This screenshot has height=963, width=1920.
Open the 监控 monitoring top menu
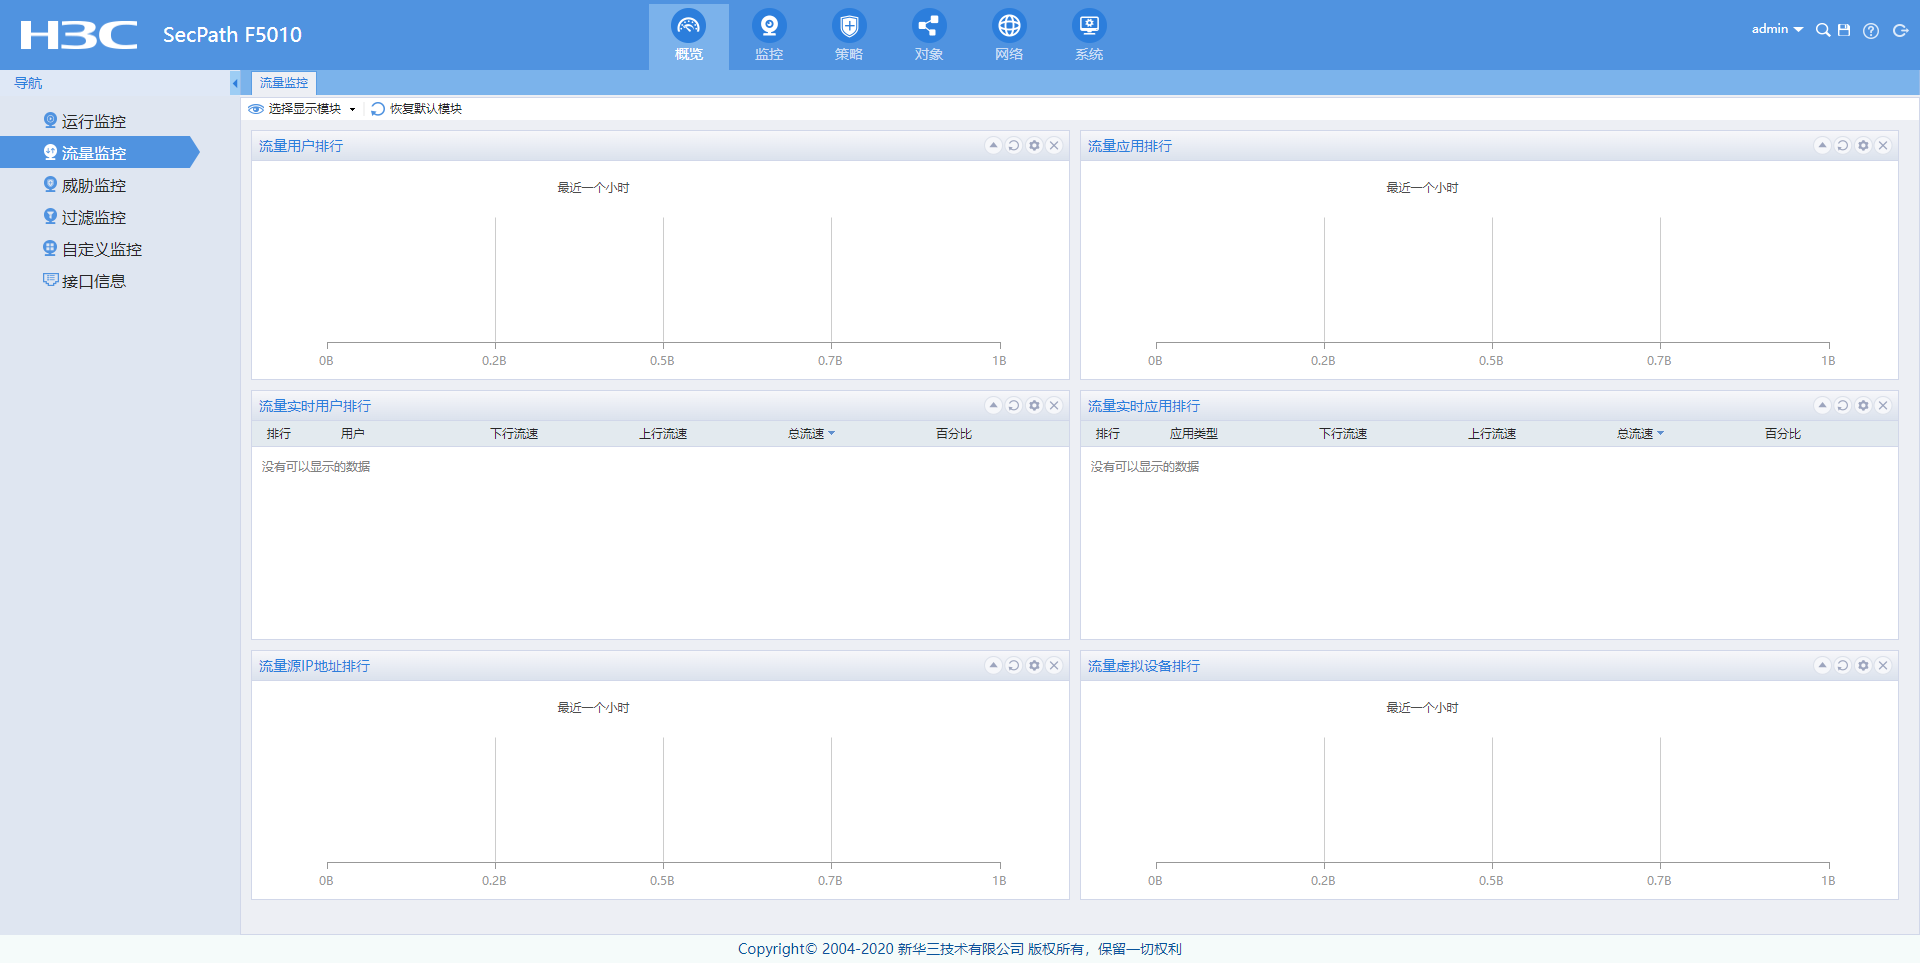(x=768, y=36)
